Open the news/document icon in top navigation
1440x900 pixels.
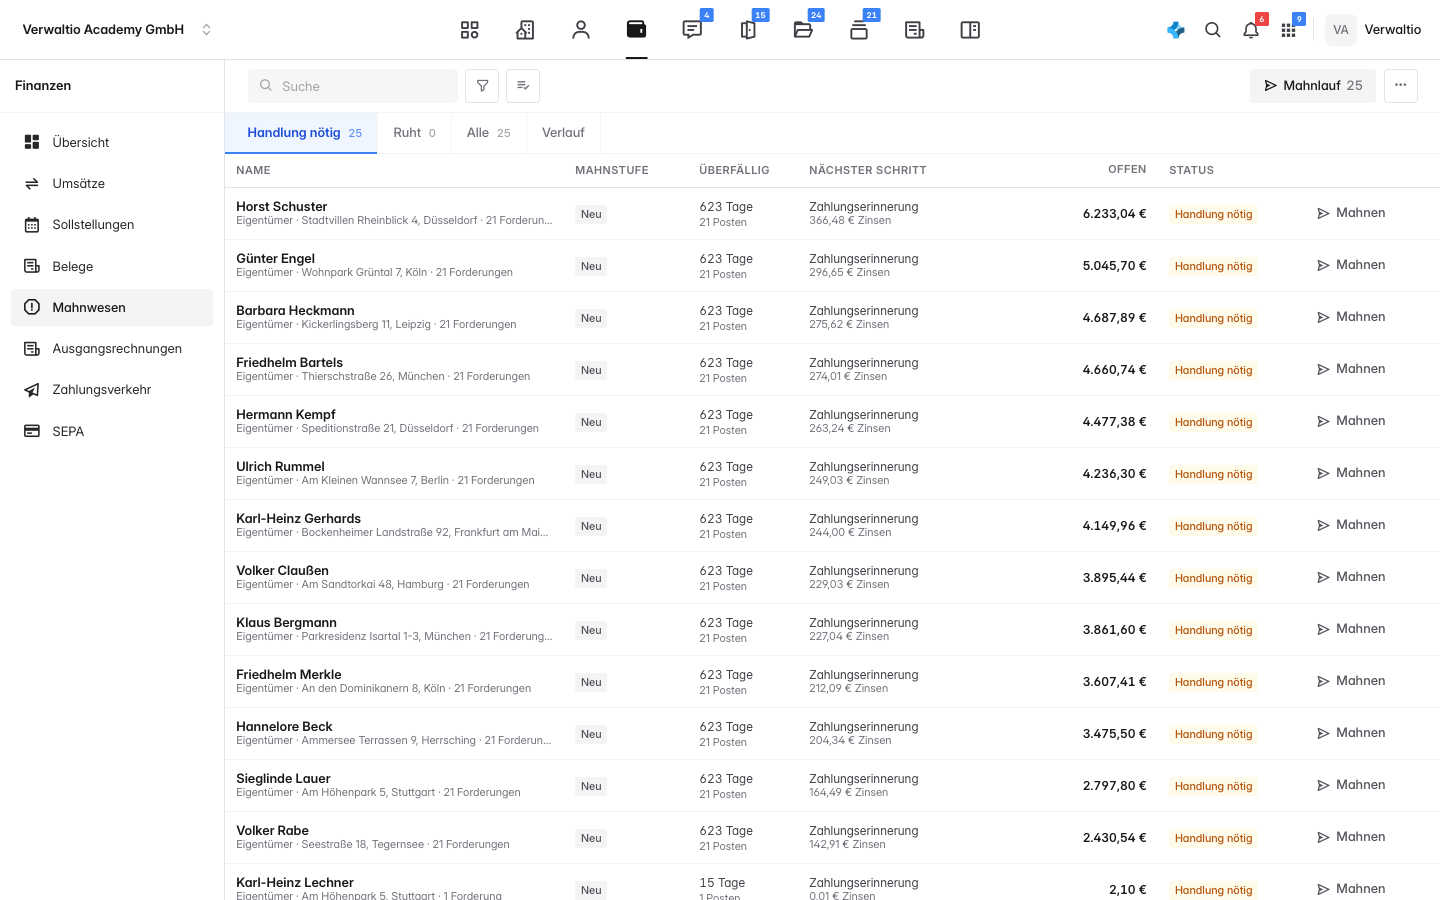click(x=914, y=30)
